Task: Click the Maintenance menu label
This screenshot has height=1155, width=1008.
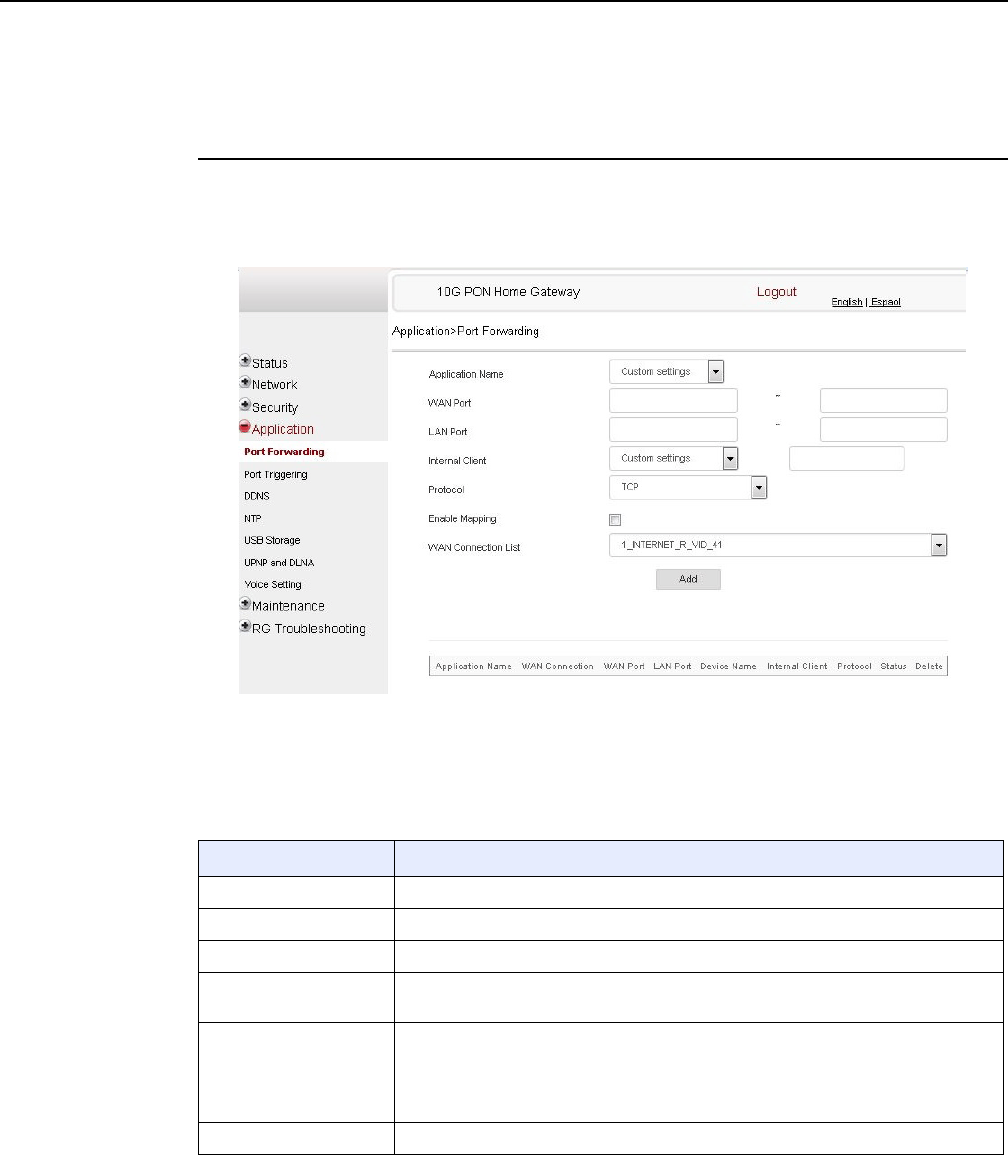Action: point(288,606)
